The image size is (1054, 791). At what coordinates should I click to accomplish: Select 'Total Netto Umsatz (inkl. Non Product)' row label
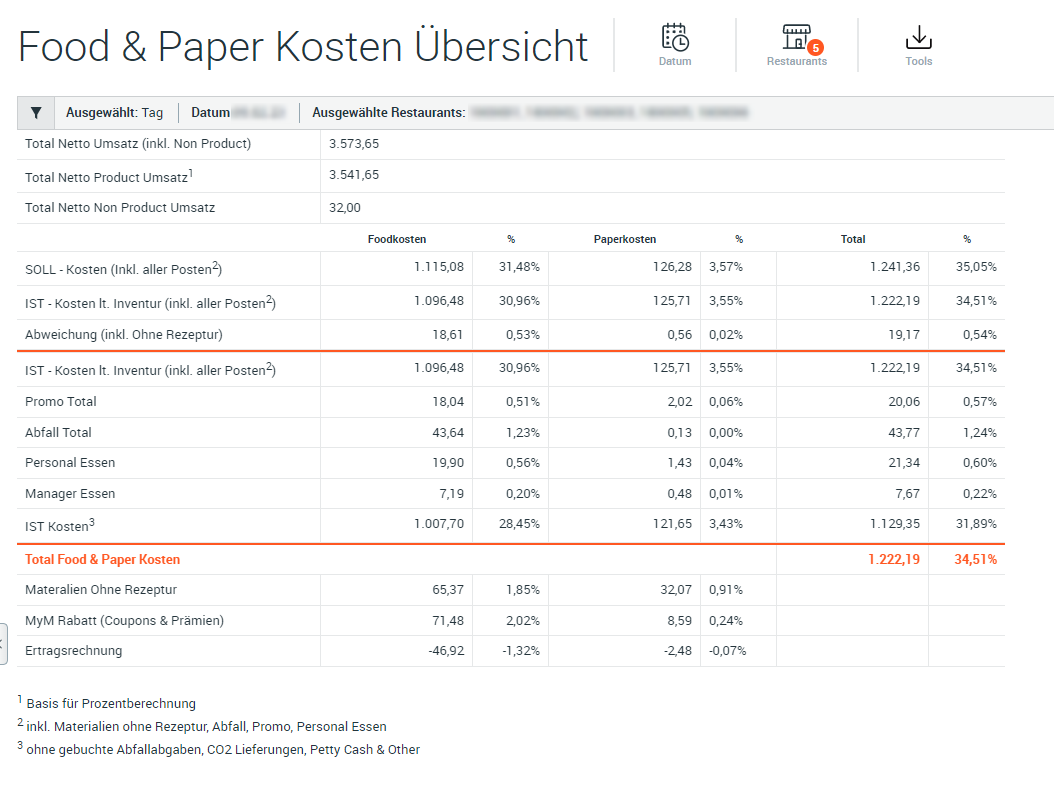[x=138, y=144]
